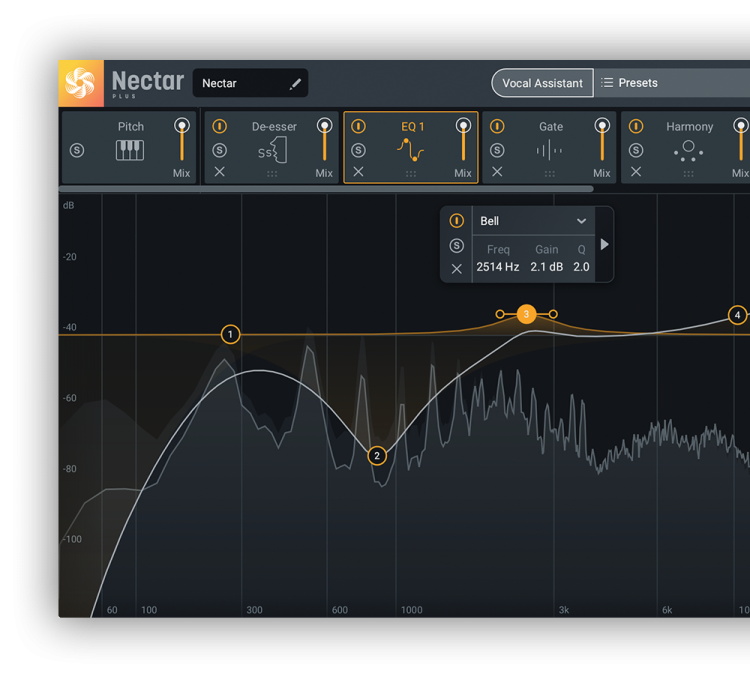Click left Q handle of node 3
750x680 pixels.
pos(500,314)
